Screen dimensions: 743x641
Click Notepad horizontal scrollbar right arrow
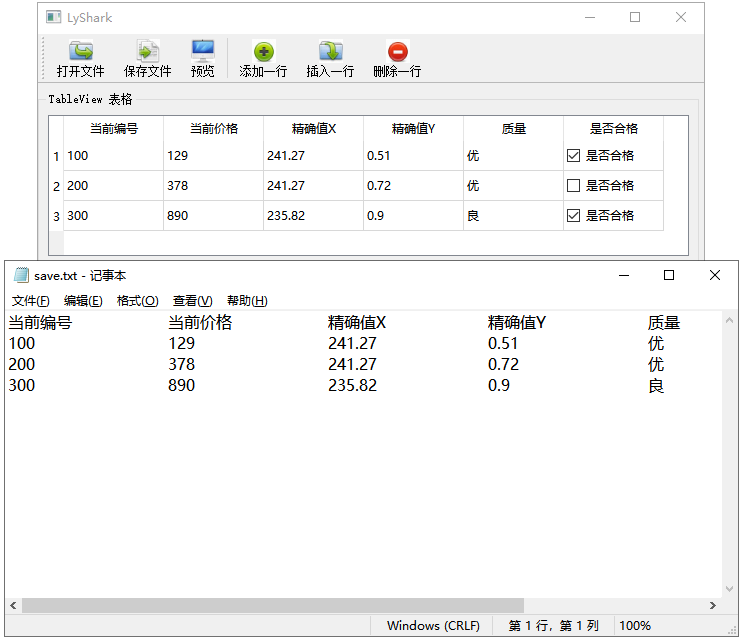pos(712,606)
